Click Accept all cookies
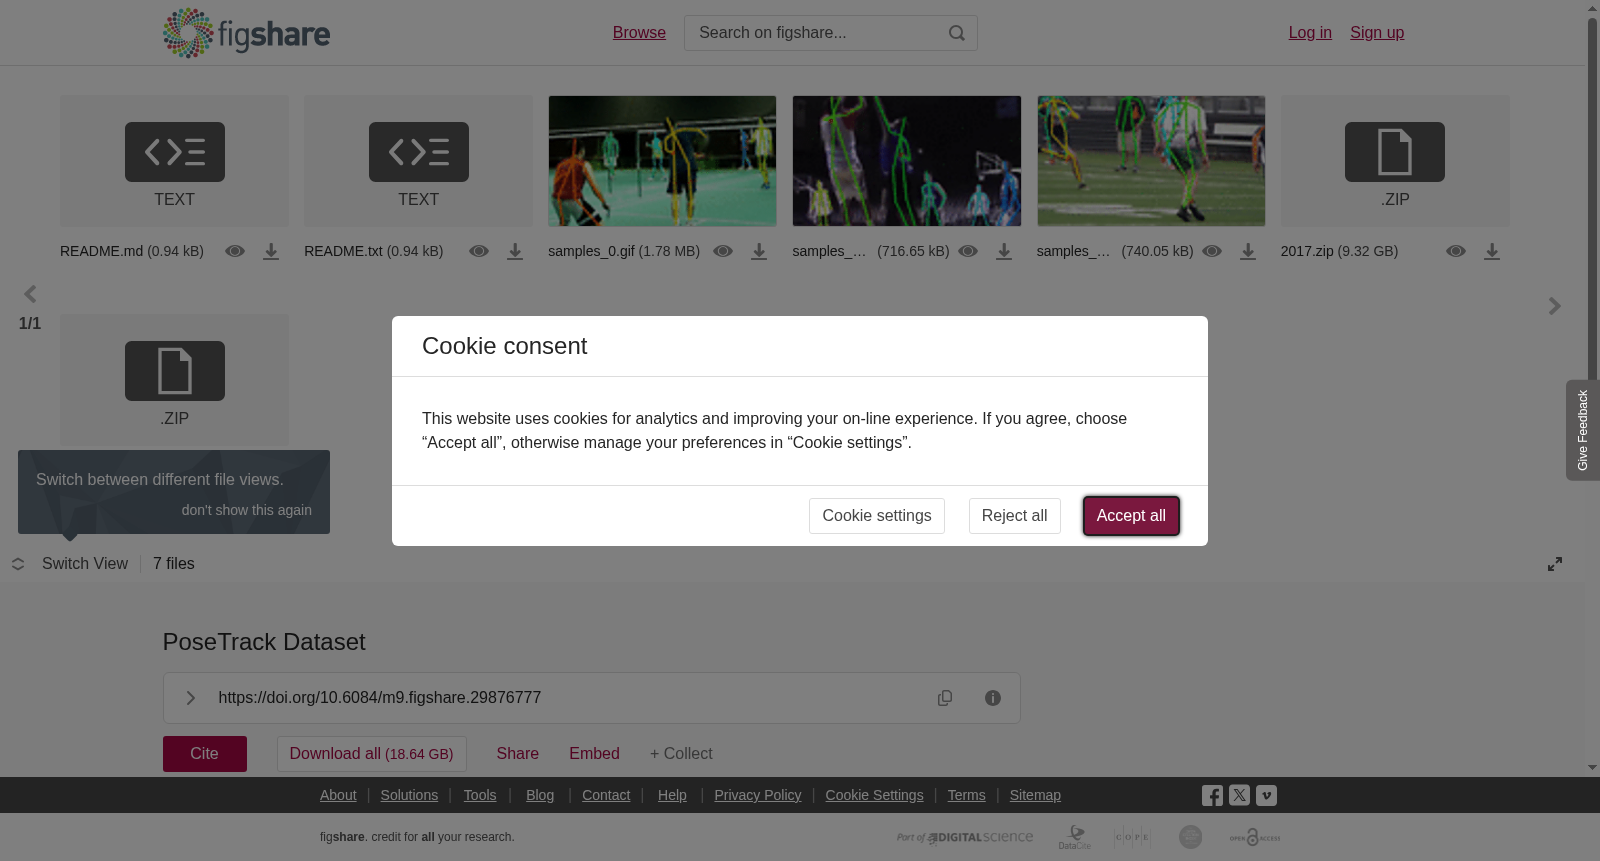1600x861 pixels. [1131, 516]
